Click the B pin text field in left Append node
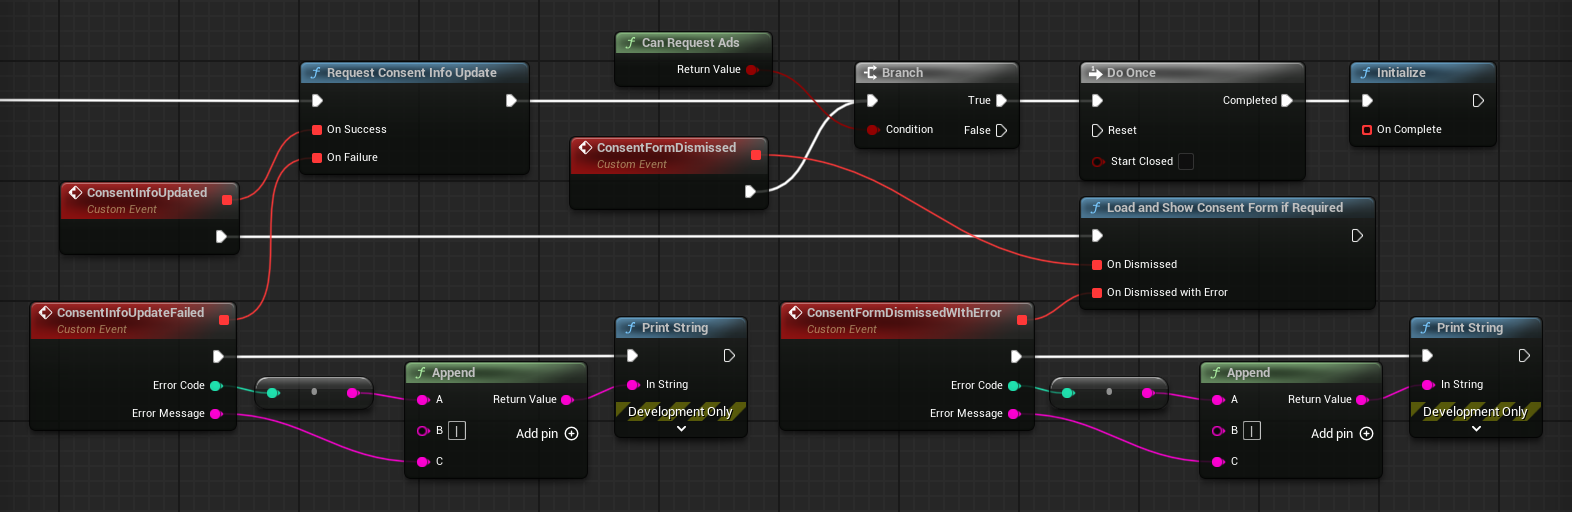The height and width of the screenshot is (512, 1572). point(457,431)
